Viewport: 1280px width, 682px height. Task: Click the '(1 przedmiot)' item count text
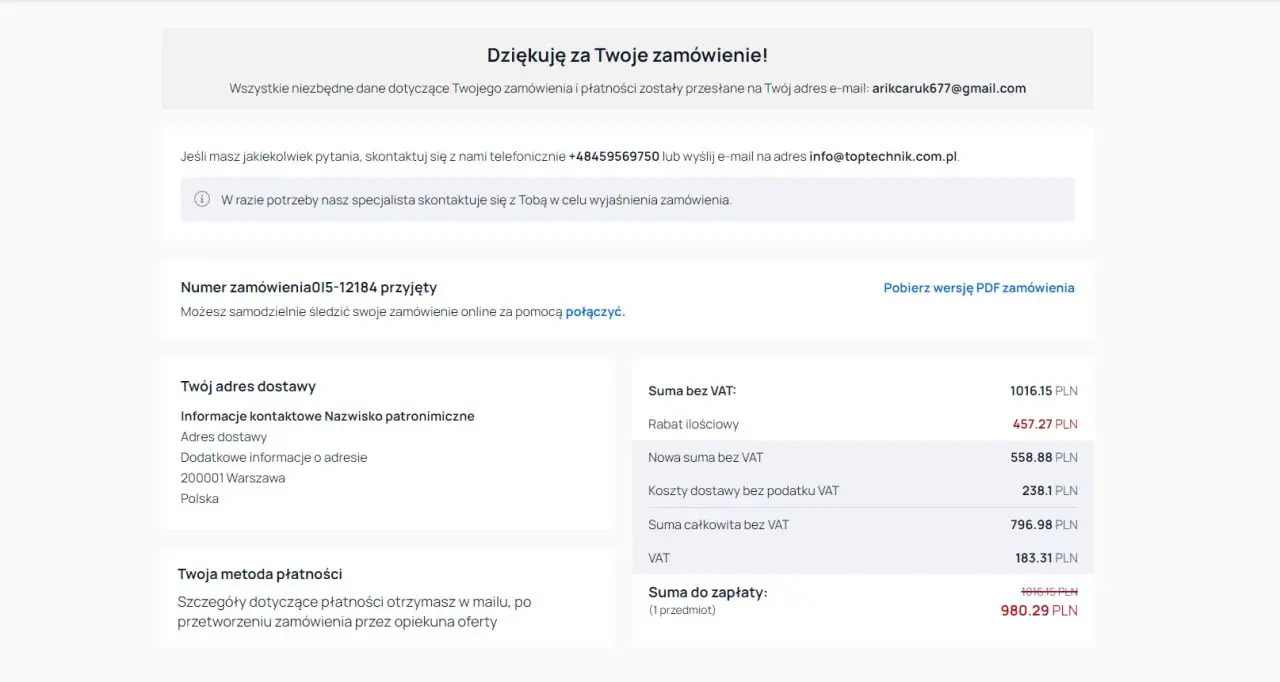point(682,610)
